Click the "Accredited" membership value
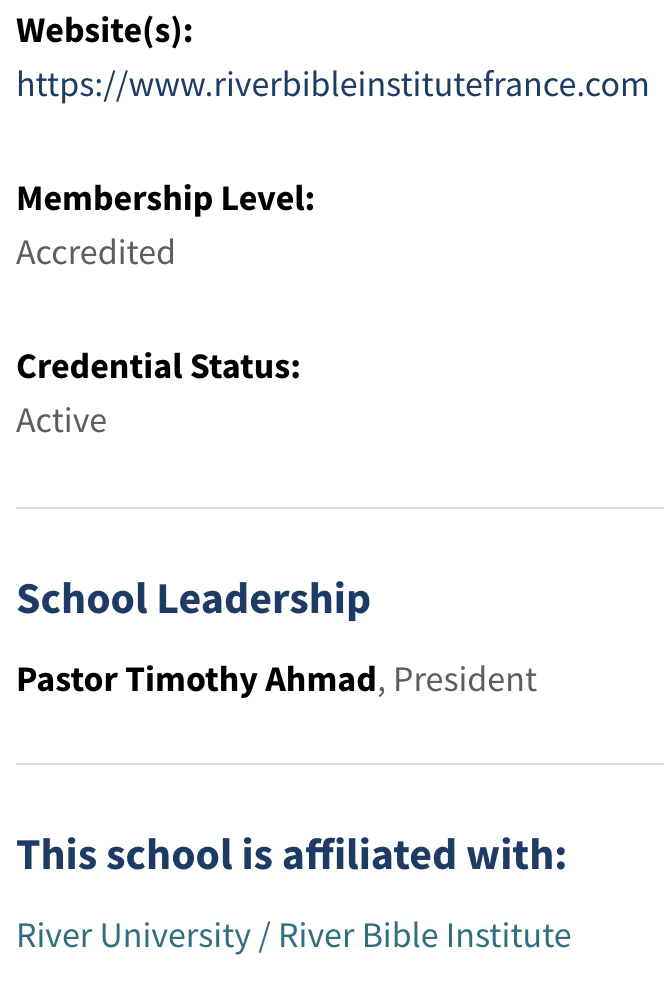 tap(96, 252)
